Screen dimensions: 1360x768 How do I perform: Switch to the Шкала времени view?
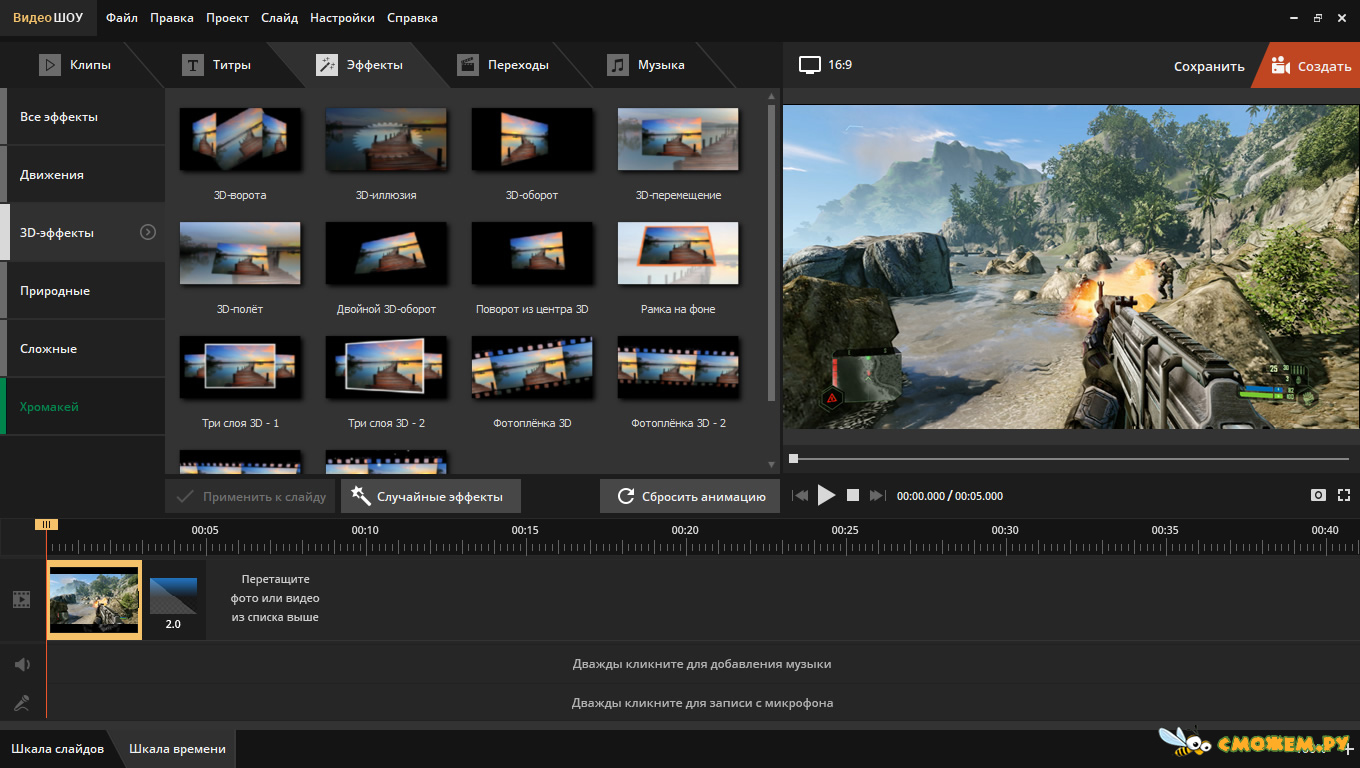coord(177,749)
